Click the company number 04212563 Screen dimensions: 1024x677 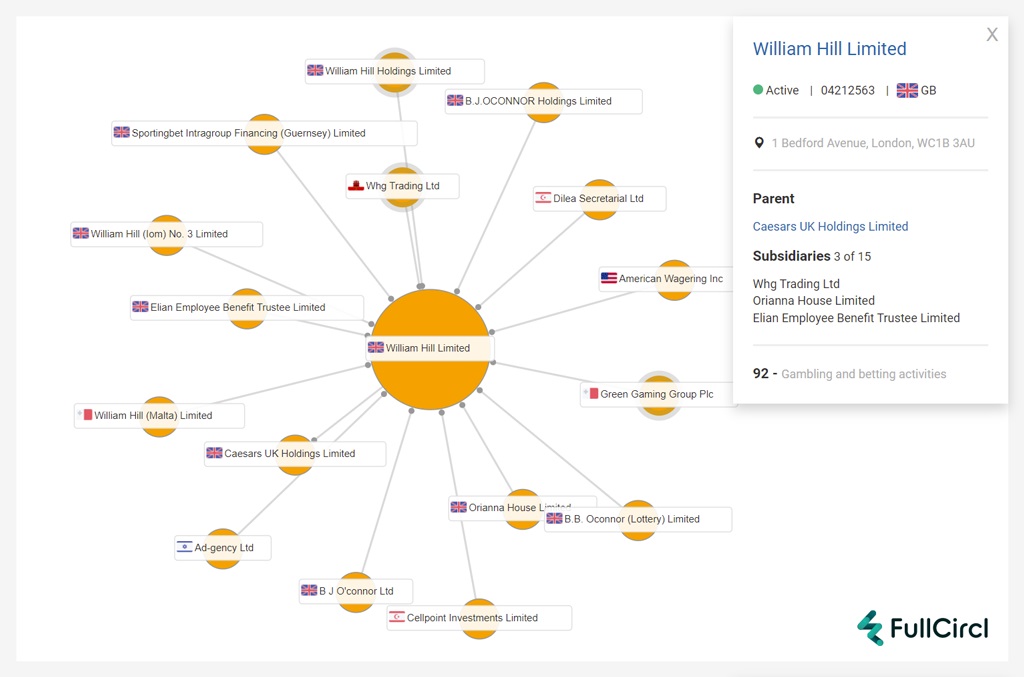coord(848,91)
